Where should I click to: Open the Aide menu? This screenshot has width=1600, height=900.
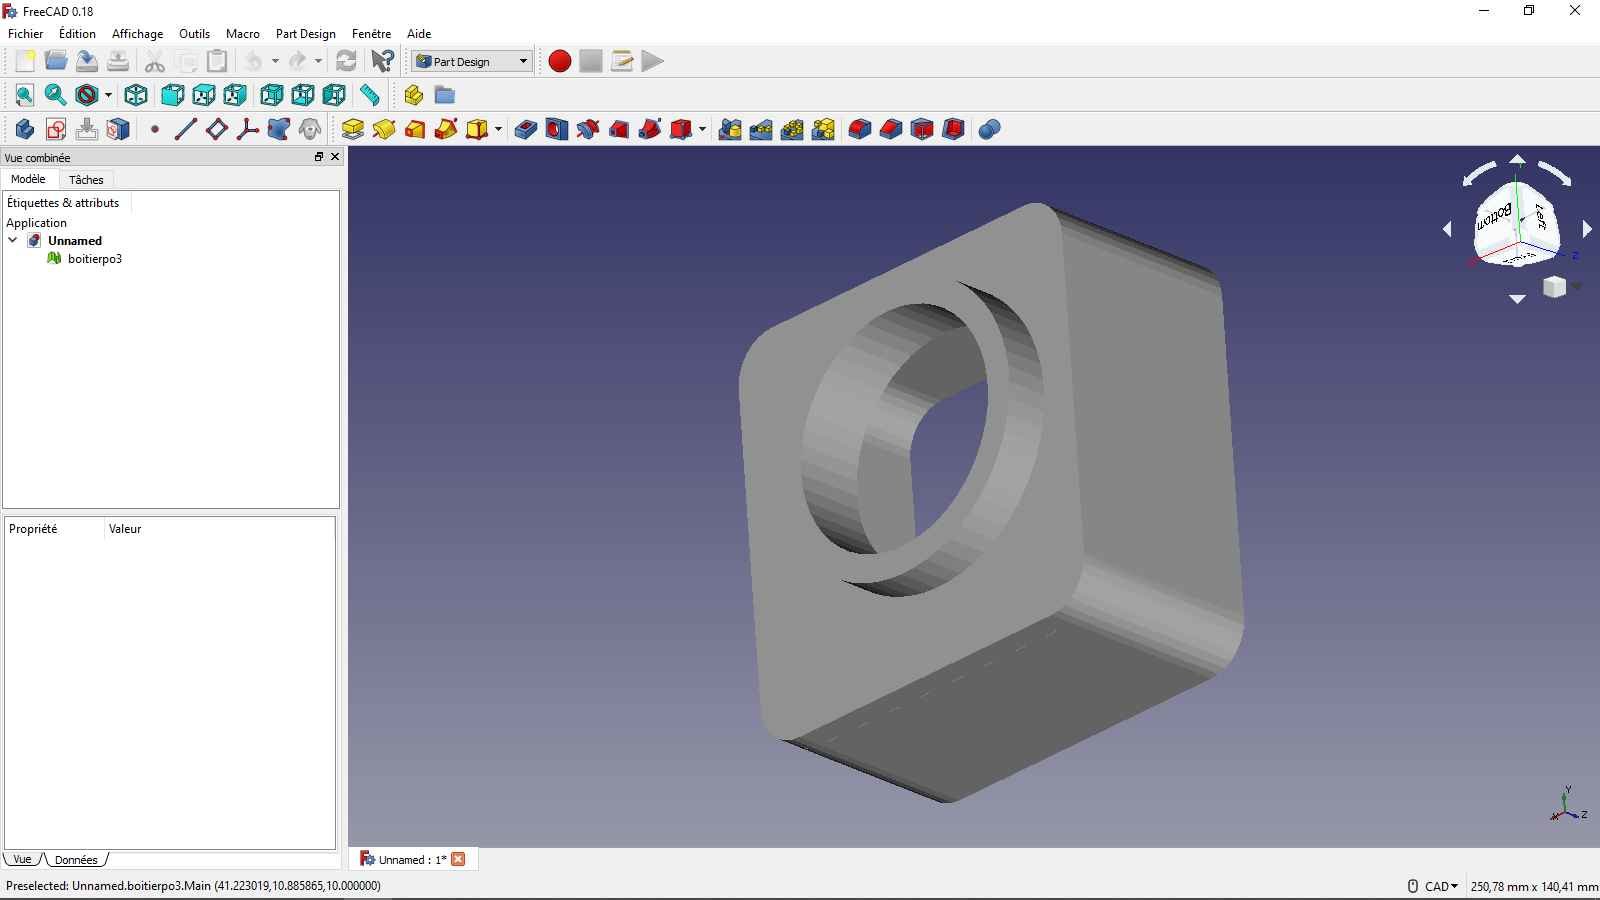click(x=419, y=33)
